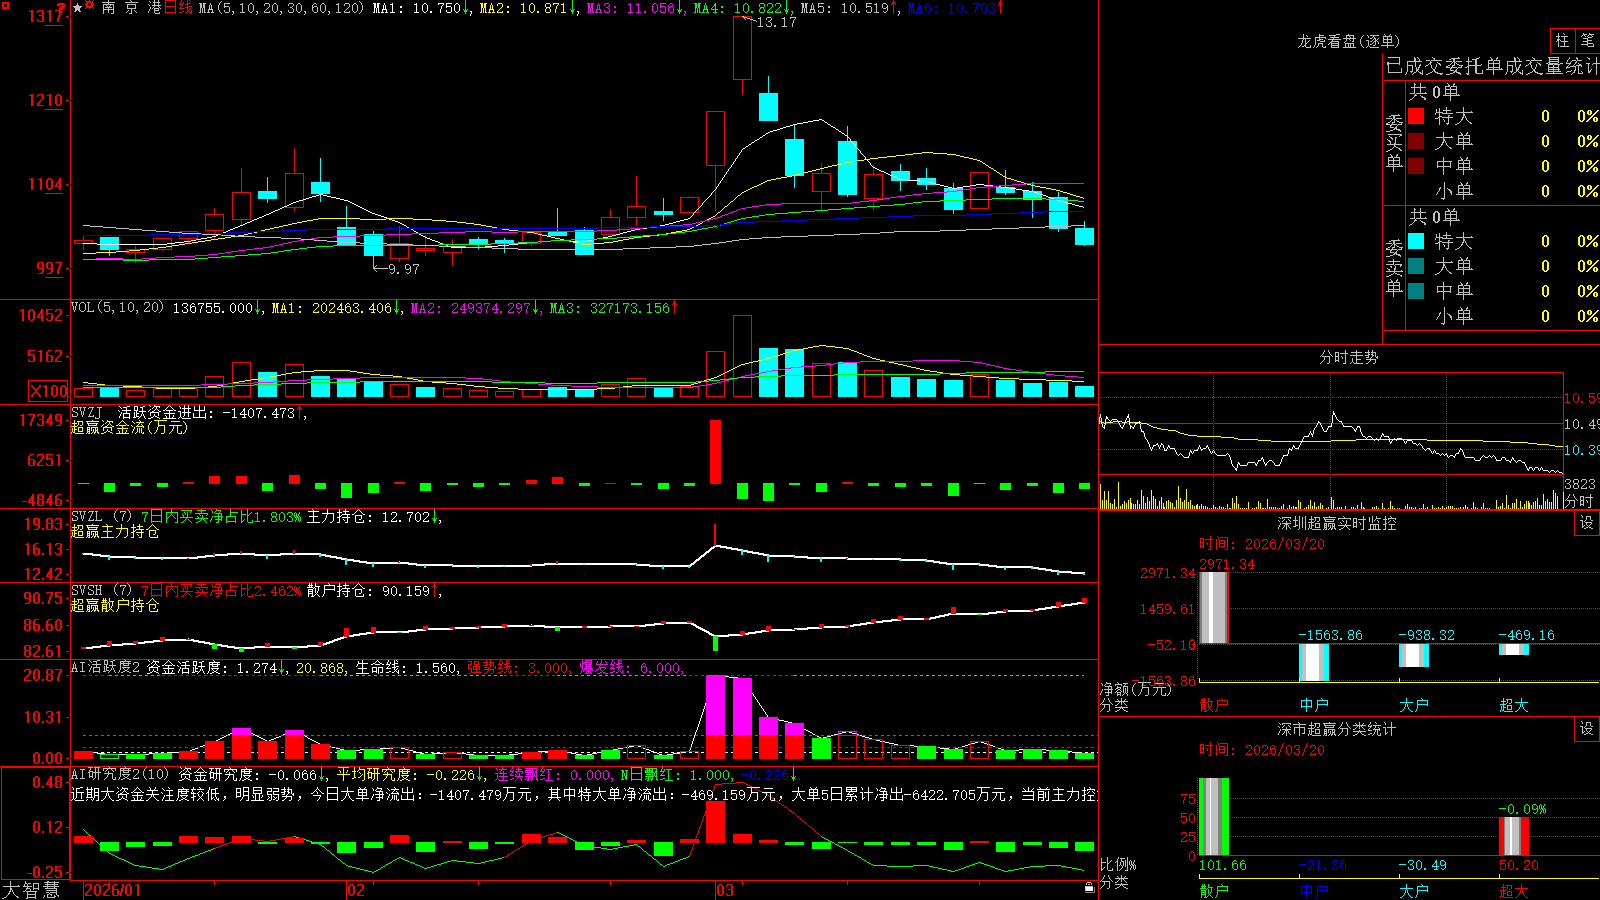Viewport: 1600px width, 900px height.
Task: Switch to the 柱 (bar) view button
Action: (x=1562, y=40)
